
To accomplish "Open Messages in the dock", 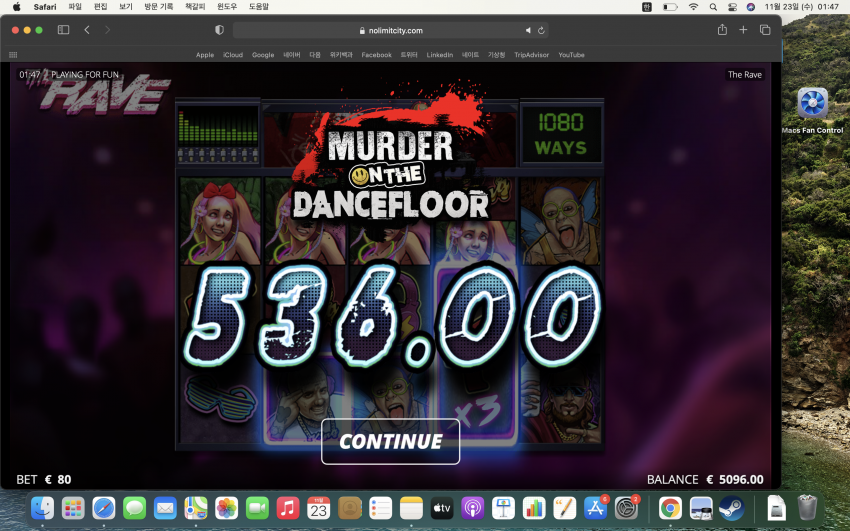I will 134,508.
